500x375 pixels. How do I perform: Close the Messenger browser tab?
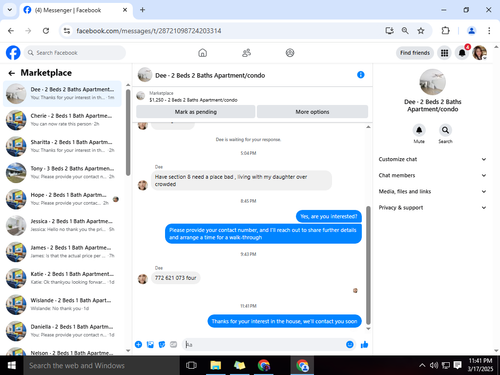[x=125, y=10]
